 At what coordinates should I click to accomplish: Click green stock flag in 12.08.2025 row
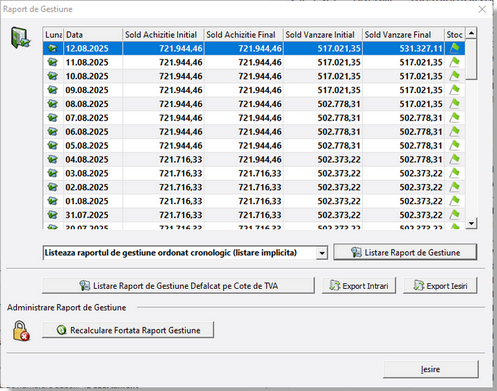coord(455,48)
